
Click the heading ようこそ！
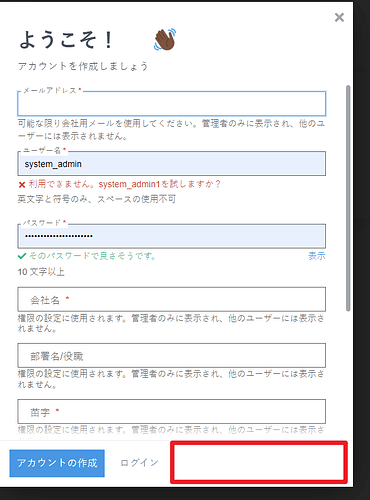(67, 40)
